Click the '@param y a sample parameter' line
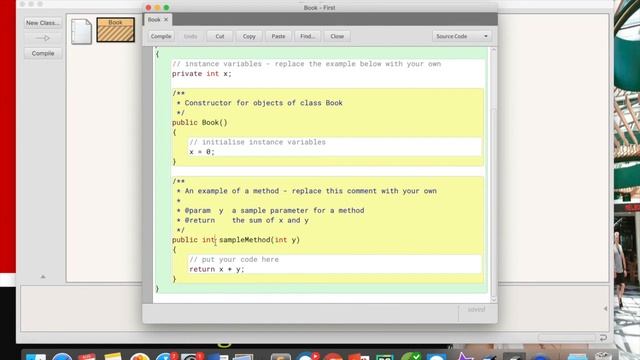640x360 pixels. (270, 211)
